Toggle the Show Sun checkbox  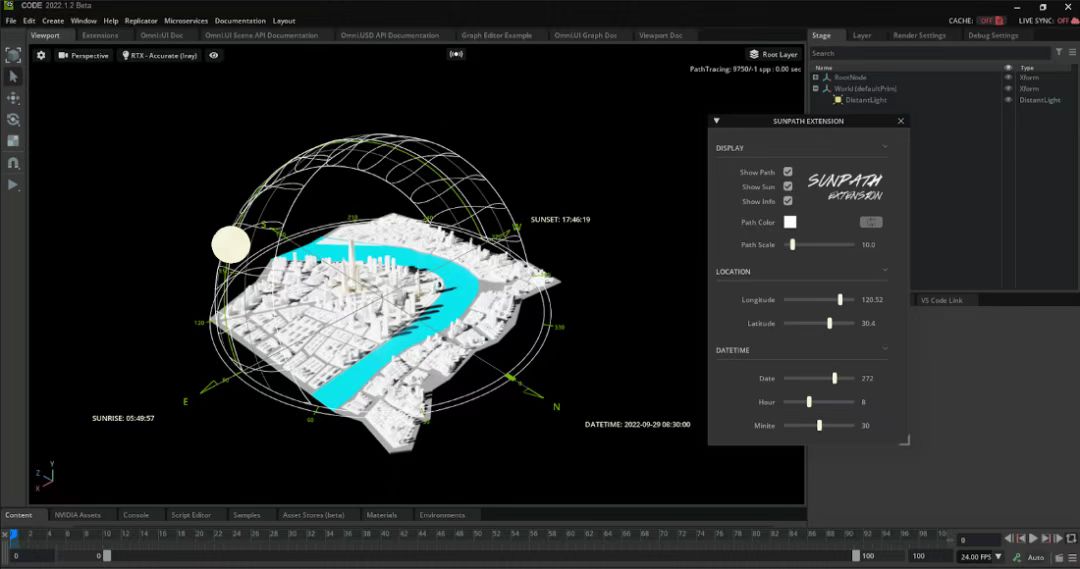click(788, 186)
